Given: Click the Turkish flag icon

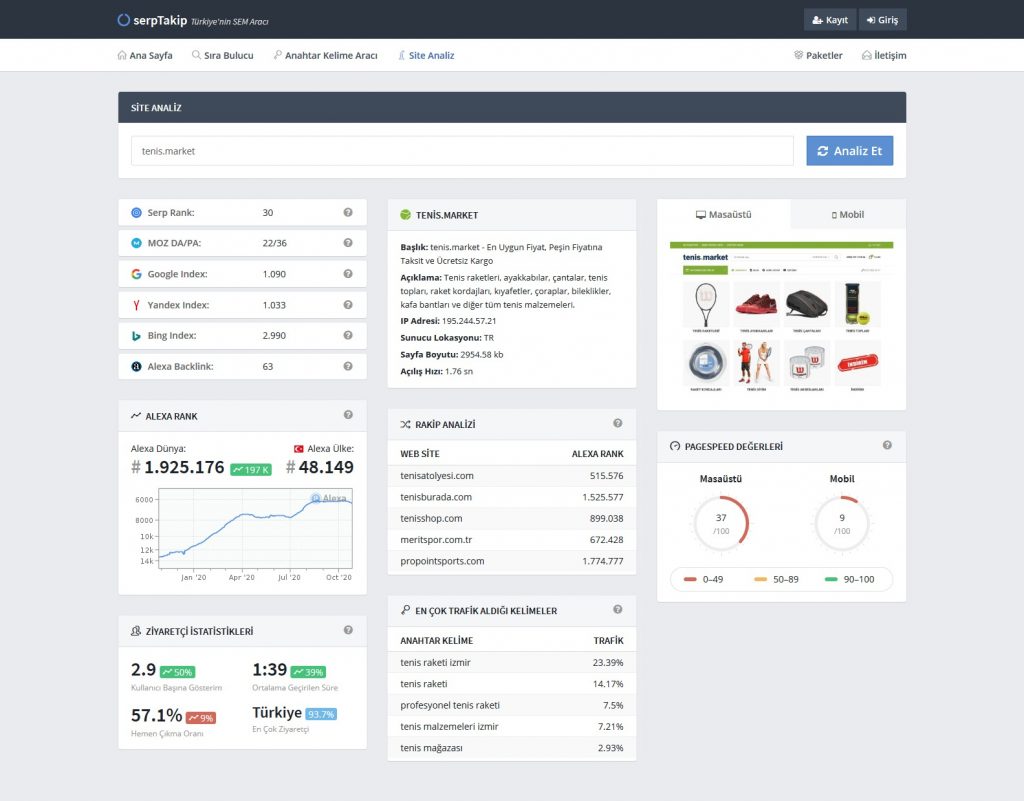Looking at the screenshot, I should [x=298, y=448].
